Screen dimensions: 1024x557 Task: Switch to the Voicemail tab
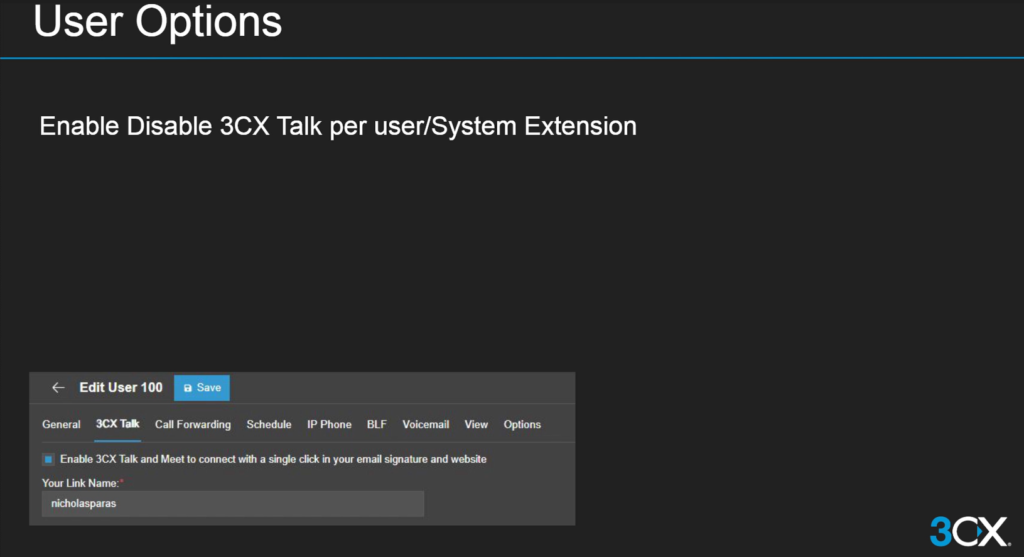[x=426, y=425]
